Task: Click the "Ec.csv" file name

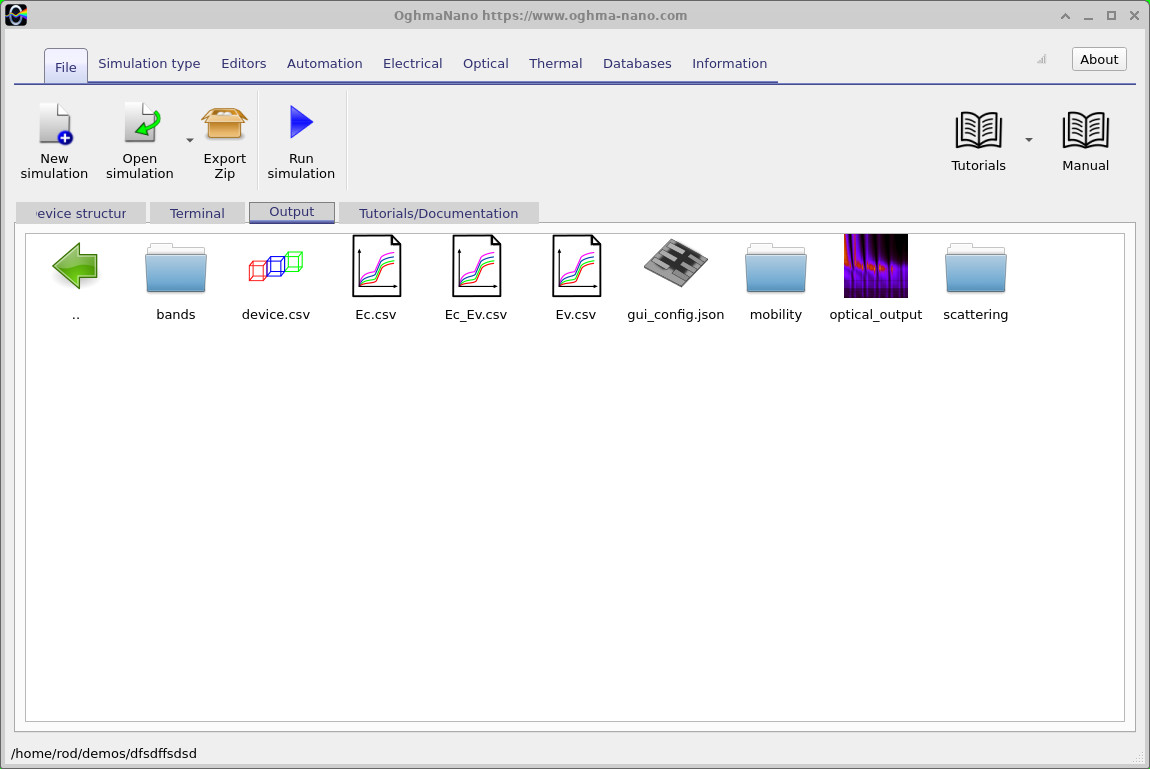Action: click(x=376, y=314)
